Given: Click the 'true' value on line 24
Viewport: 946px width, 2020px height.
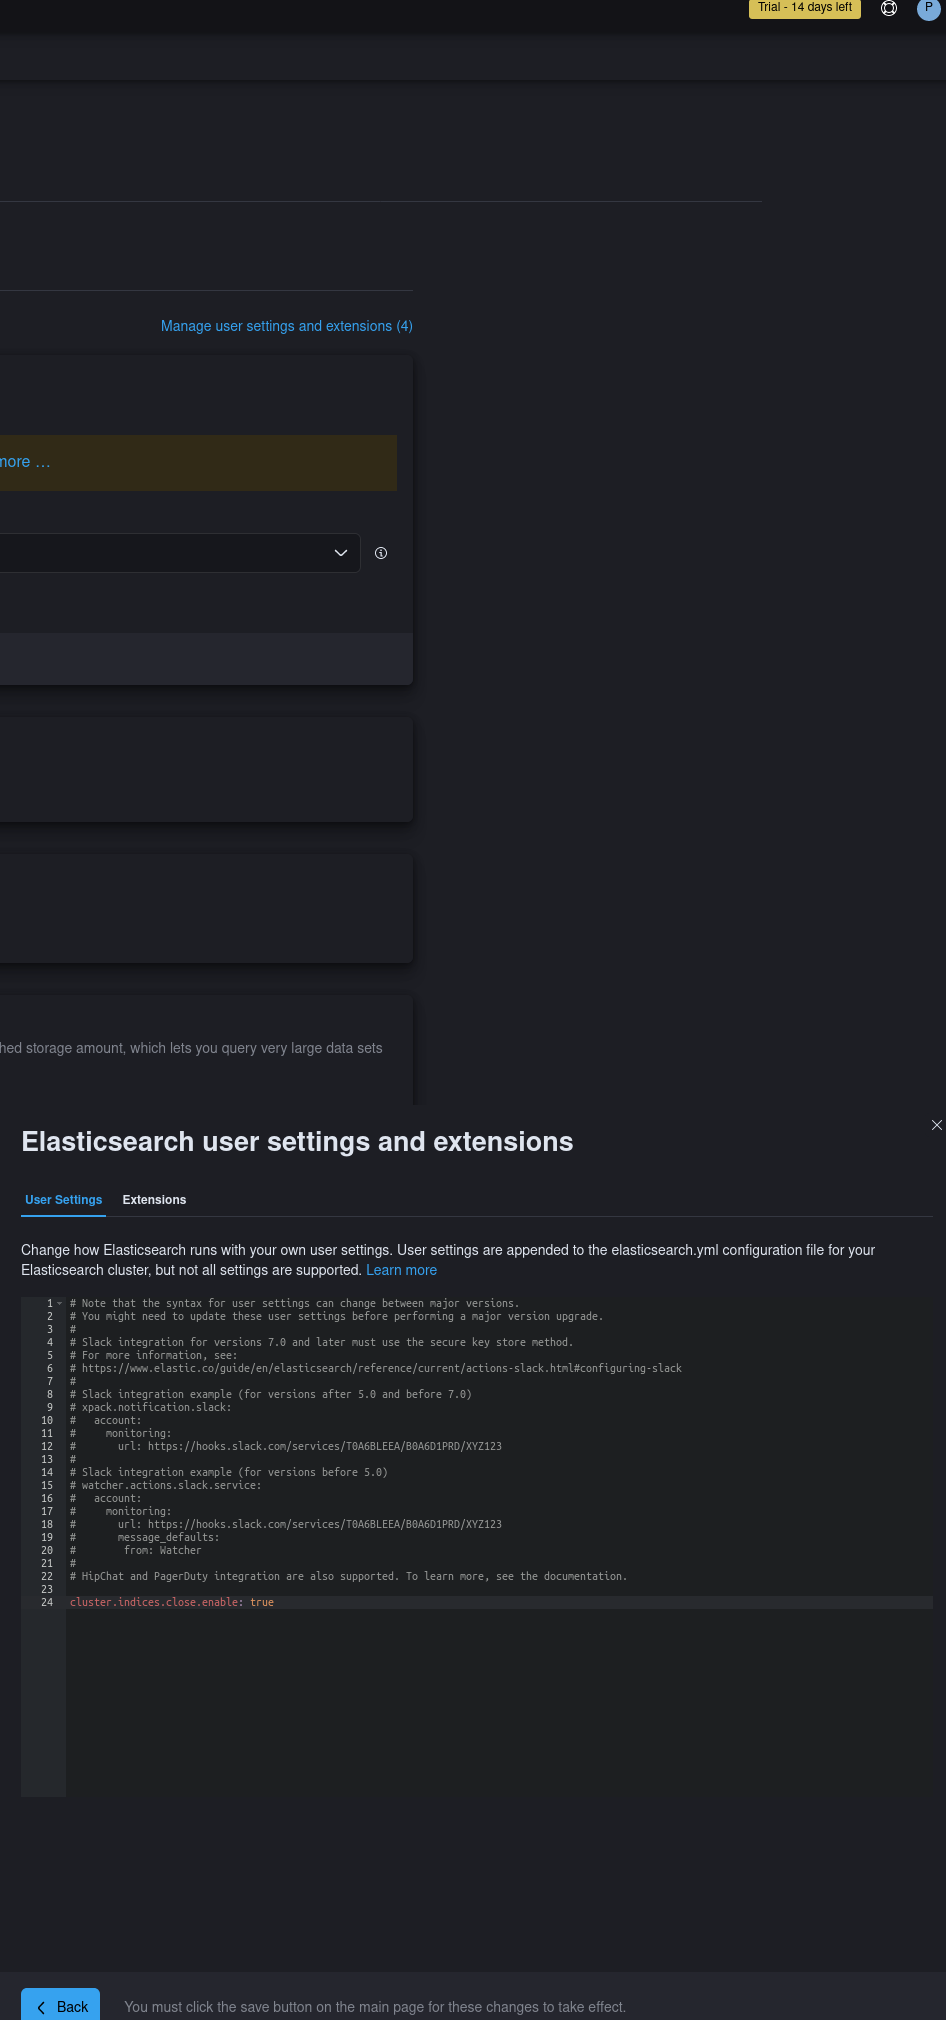Looking at the screenshot, I should (x=262, y=1603).
